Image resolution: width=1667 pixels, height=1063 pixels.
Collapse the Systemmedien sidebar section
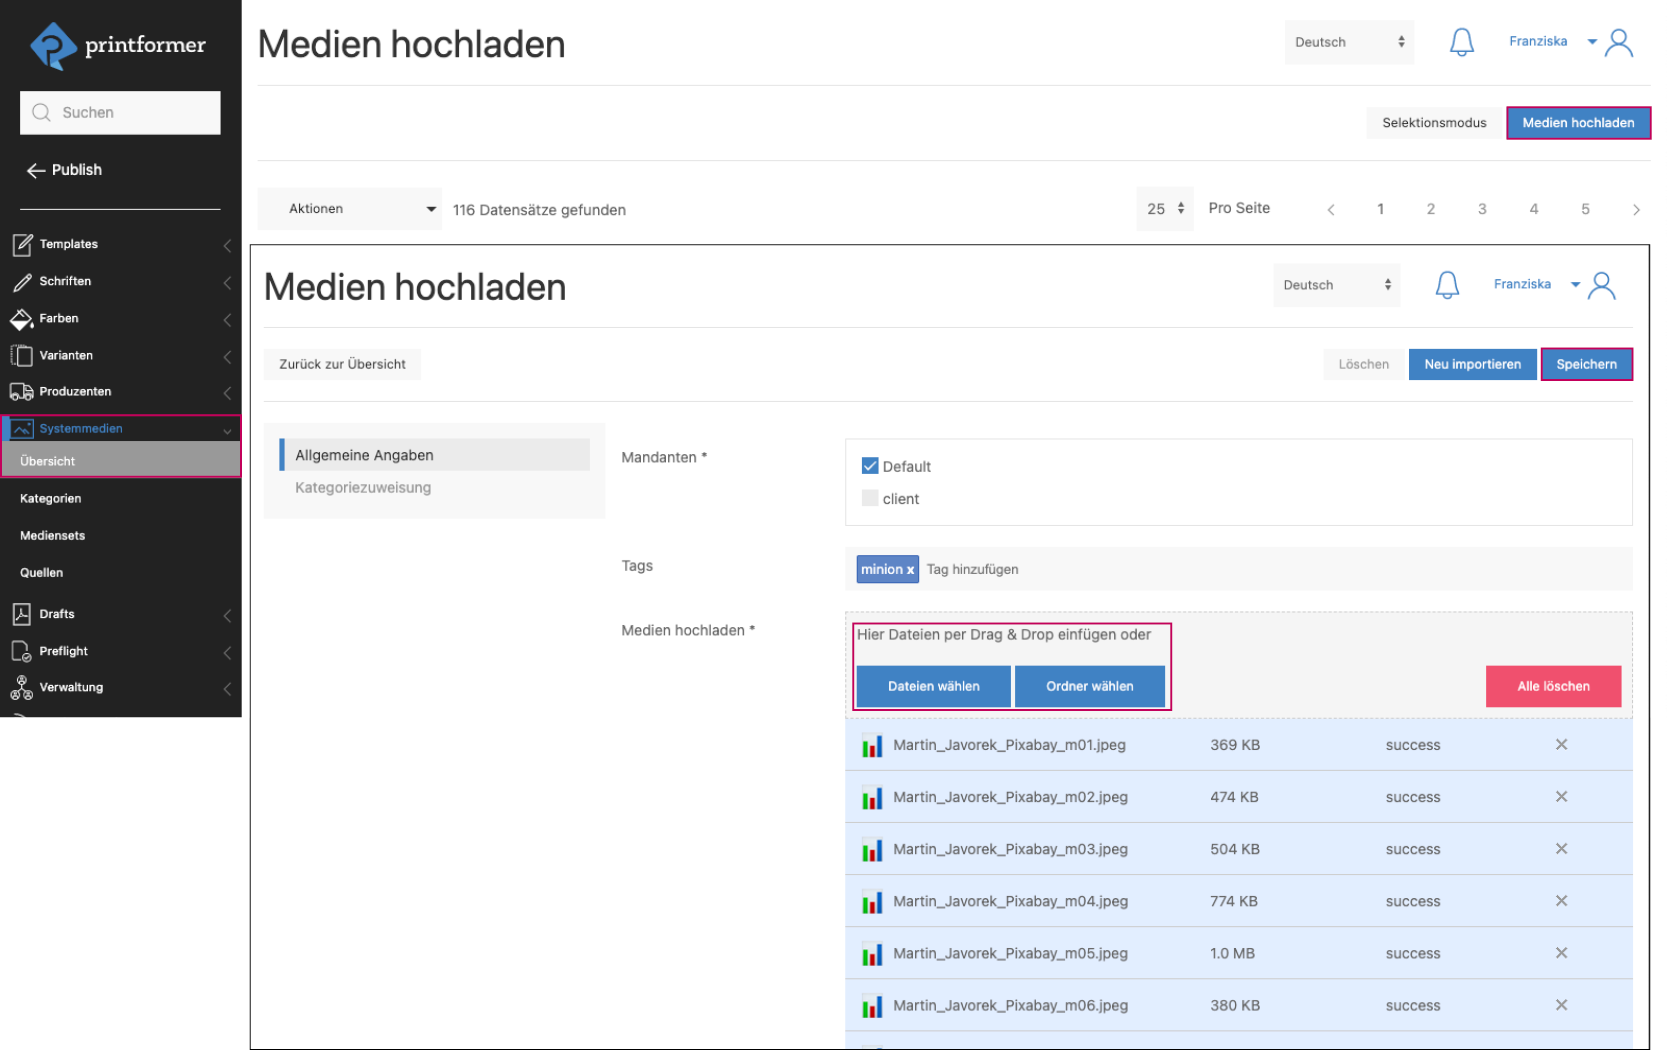coord(227,430)
